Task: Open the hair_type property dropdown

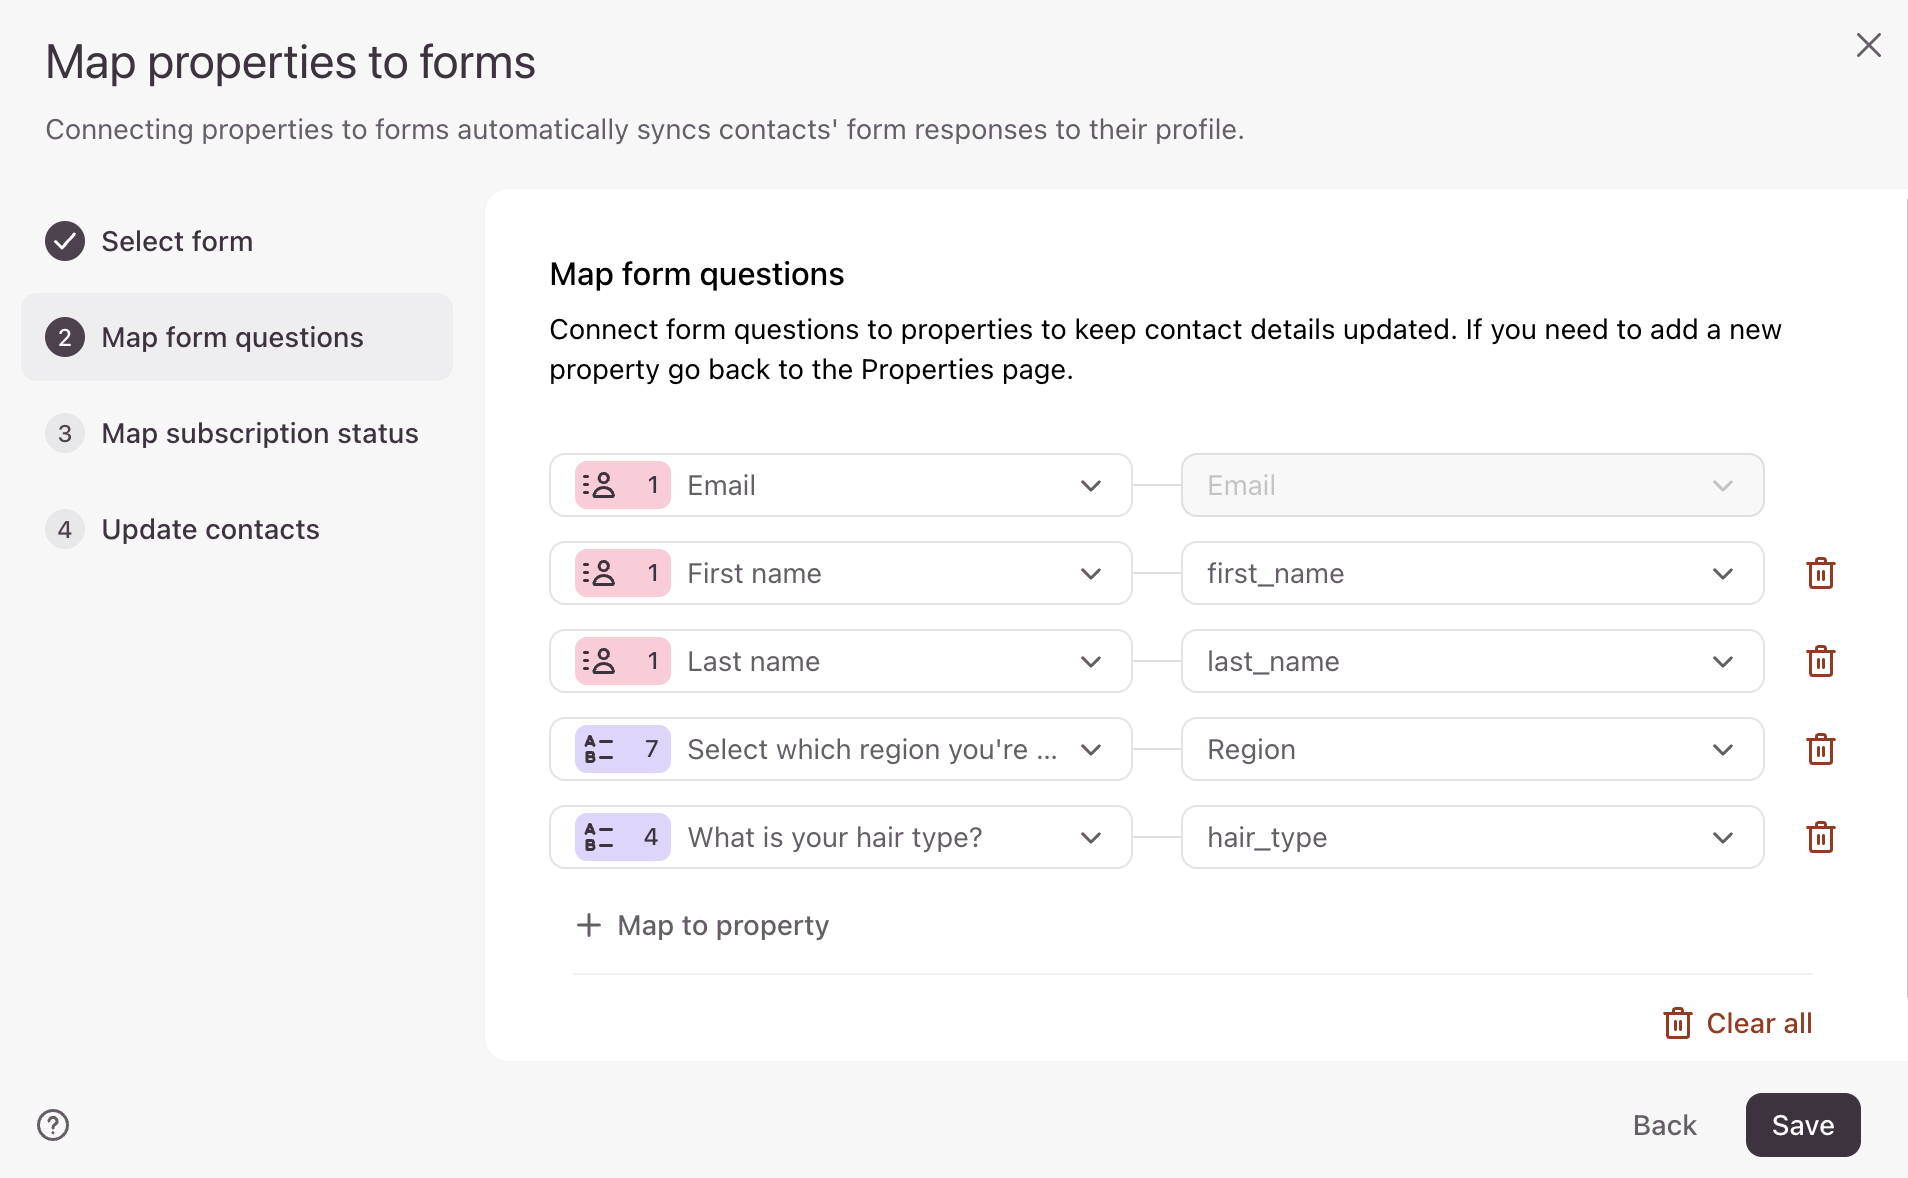Action: pos(1472,837)
